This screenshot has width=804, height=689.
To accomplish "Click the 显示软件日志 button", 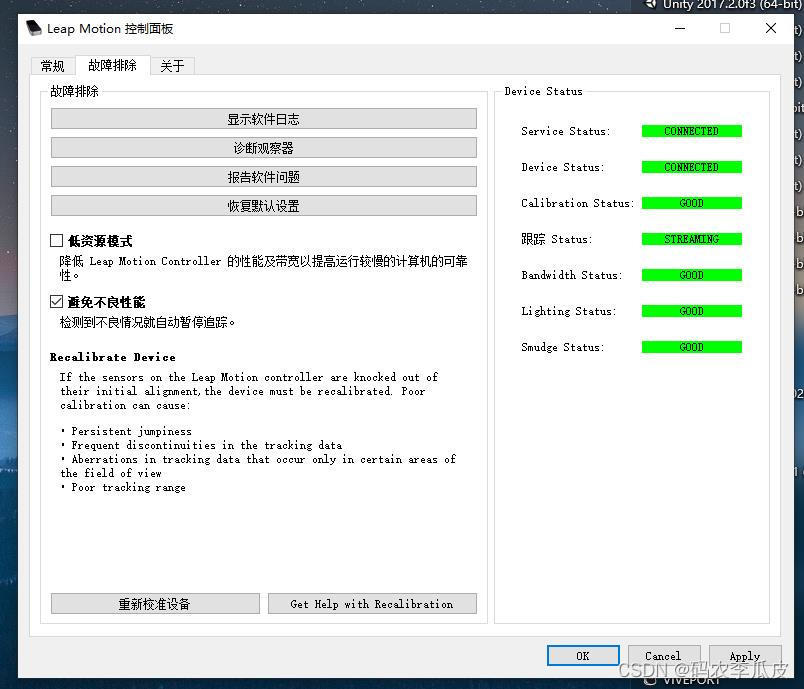I will coord(264,119).
